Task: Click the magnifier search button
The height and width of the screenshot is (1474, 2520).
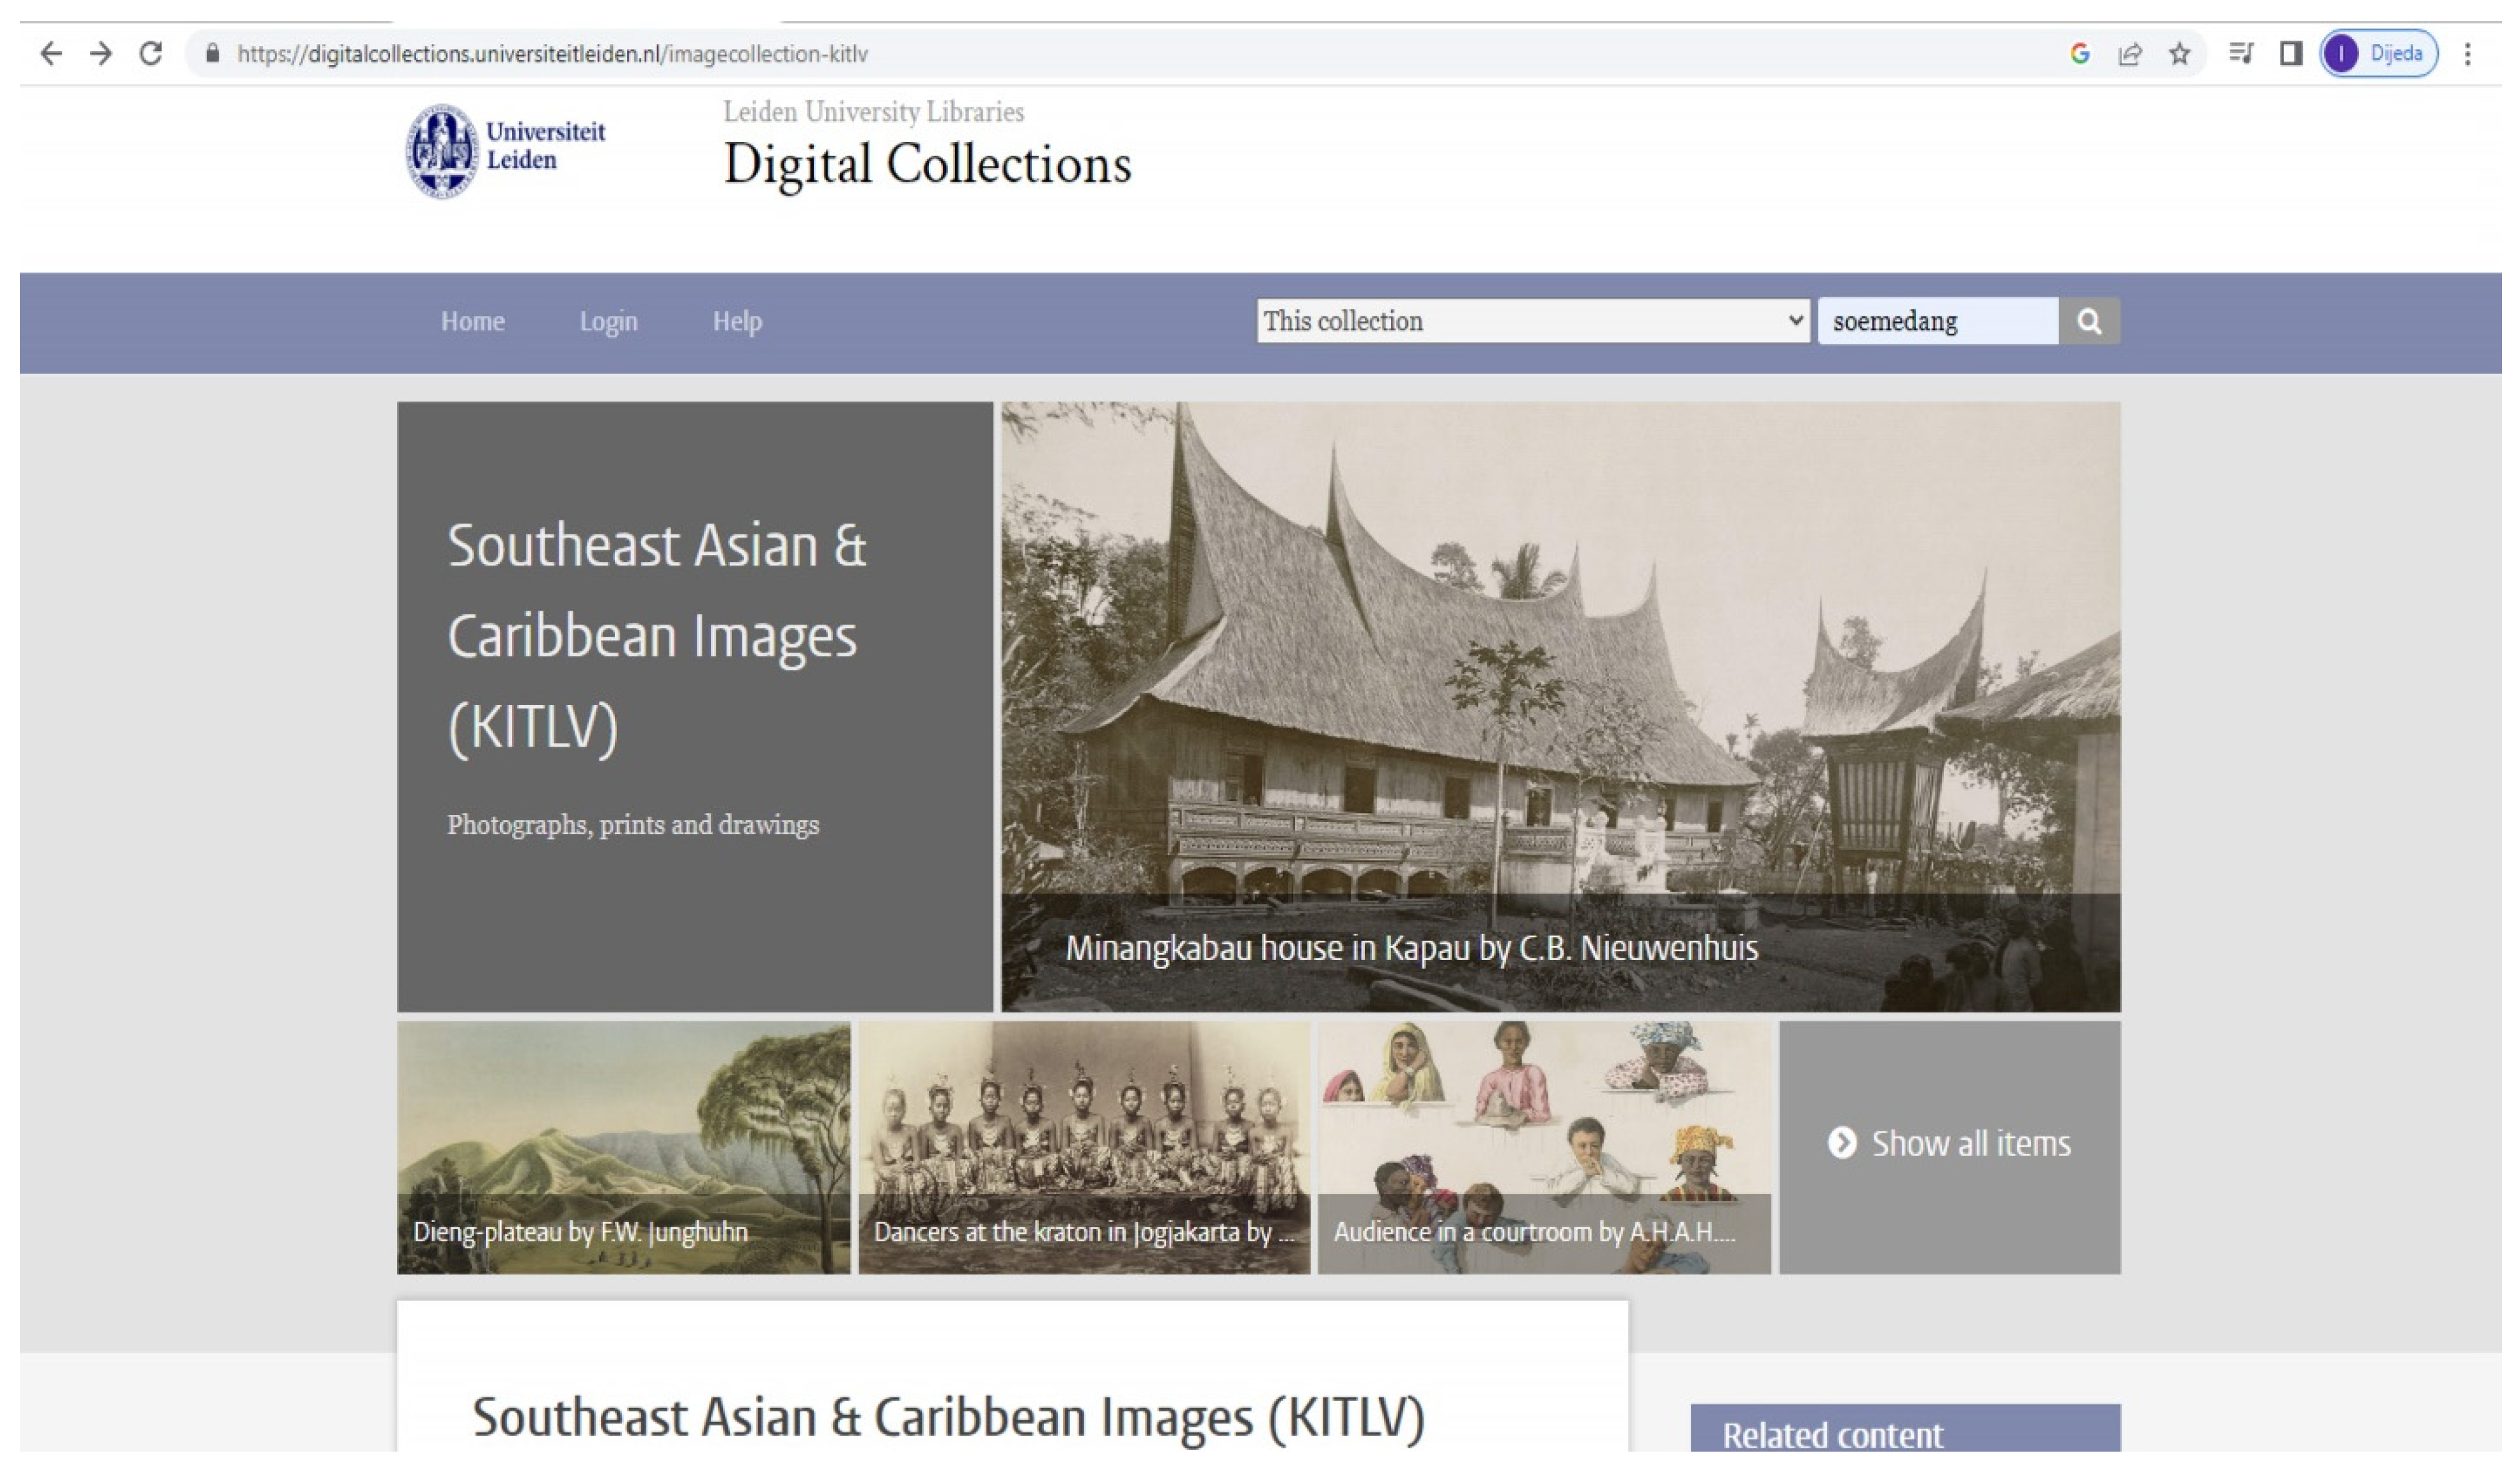Action: click(2089, 321)
